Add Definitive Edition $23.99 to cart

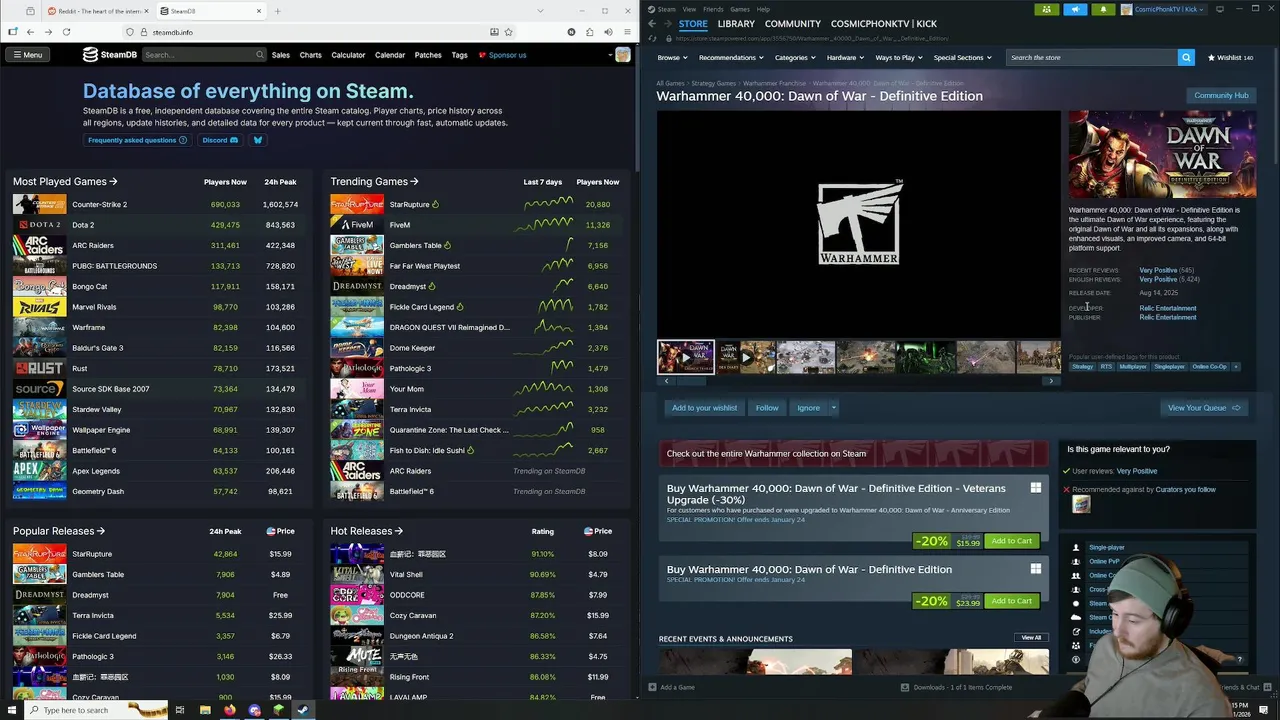[1011, 601]
